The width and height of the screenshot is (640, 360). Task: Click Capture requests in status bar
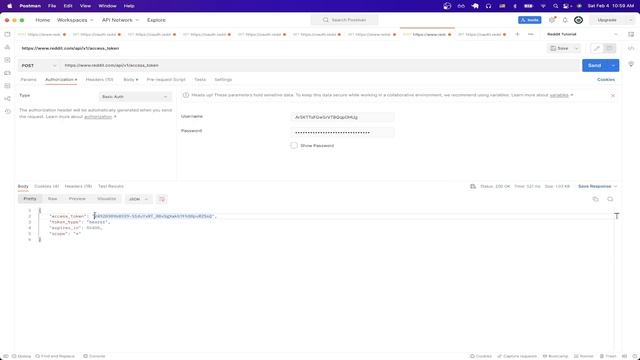517,356
